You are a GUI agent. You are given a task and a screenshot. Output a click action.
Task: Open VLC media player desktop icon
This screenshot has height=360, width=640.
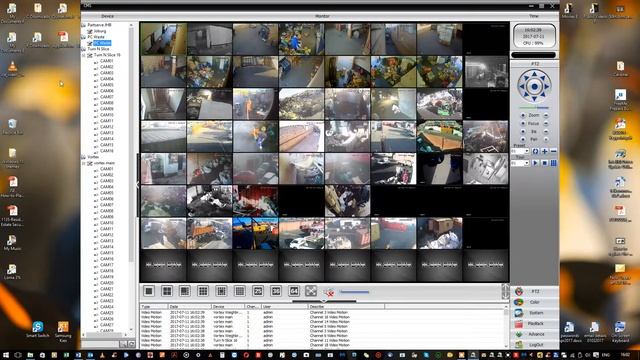coord(12,69)
